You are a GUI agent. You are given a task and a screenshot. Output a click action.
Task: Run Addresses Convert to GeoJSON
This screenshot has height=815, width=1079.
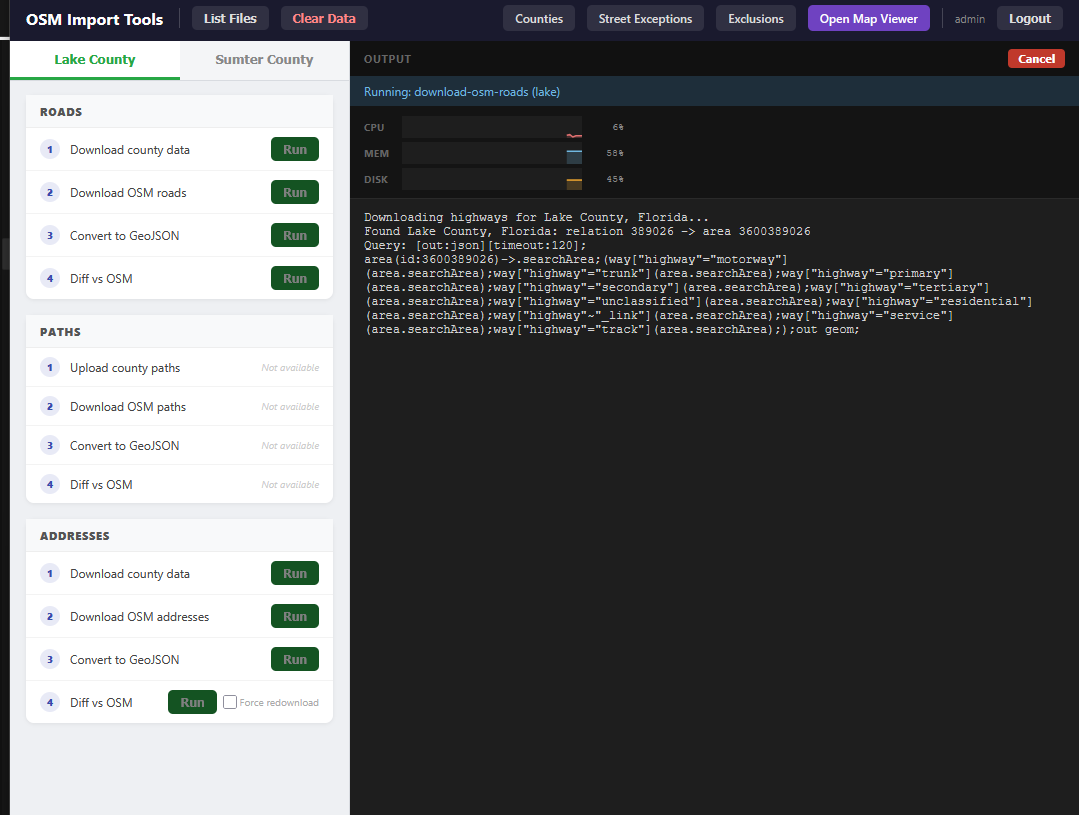pos(295,659)
